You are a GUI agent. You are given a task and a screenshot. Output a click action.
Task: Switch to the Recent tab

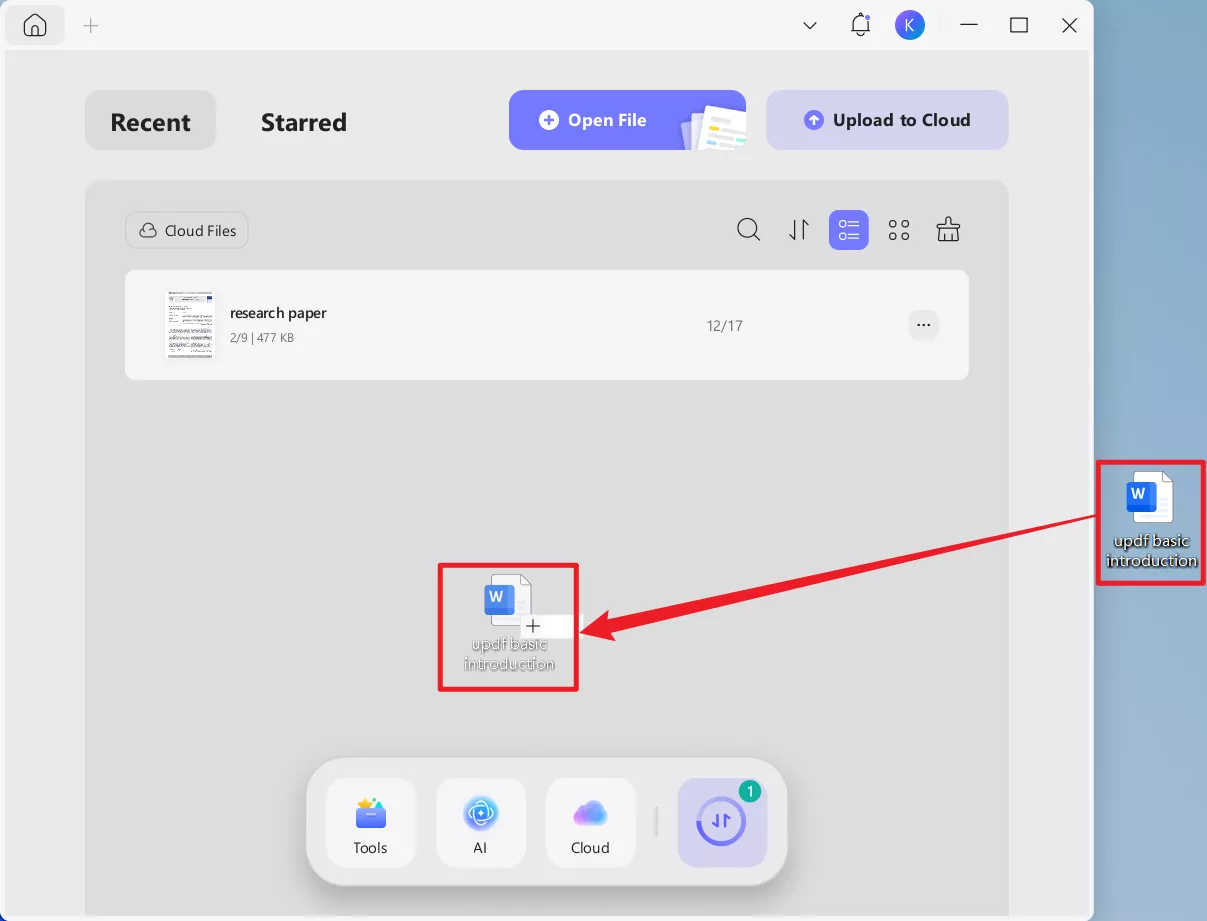pos(150,121)
